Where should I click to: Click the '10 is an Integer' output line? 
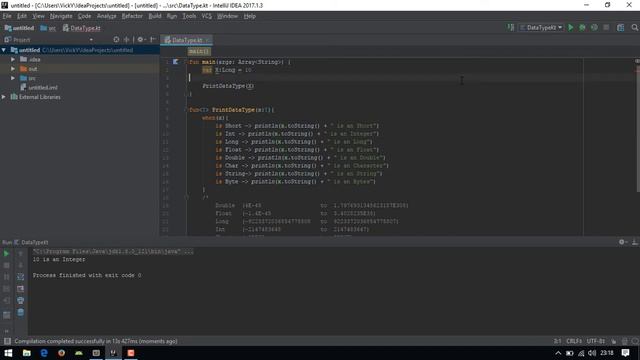[59, 260]
